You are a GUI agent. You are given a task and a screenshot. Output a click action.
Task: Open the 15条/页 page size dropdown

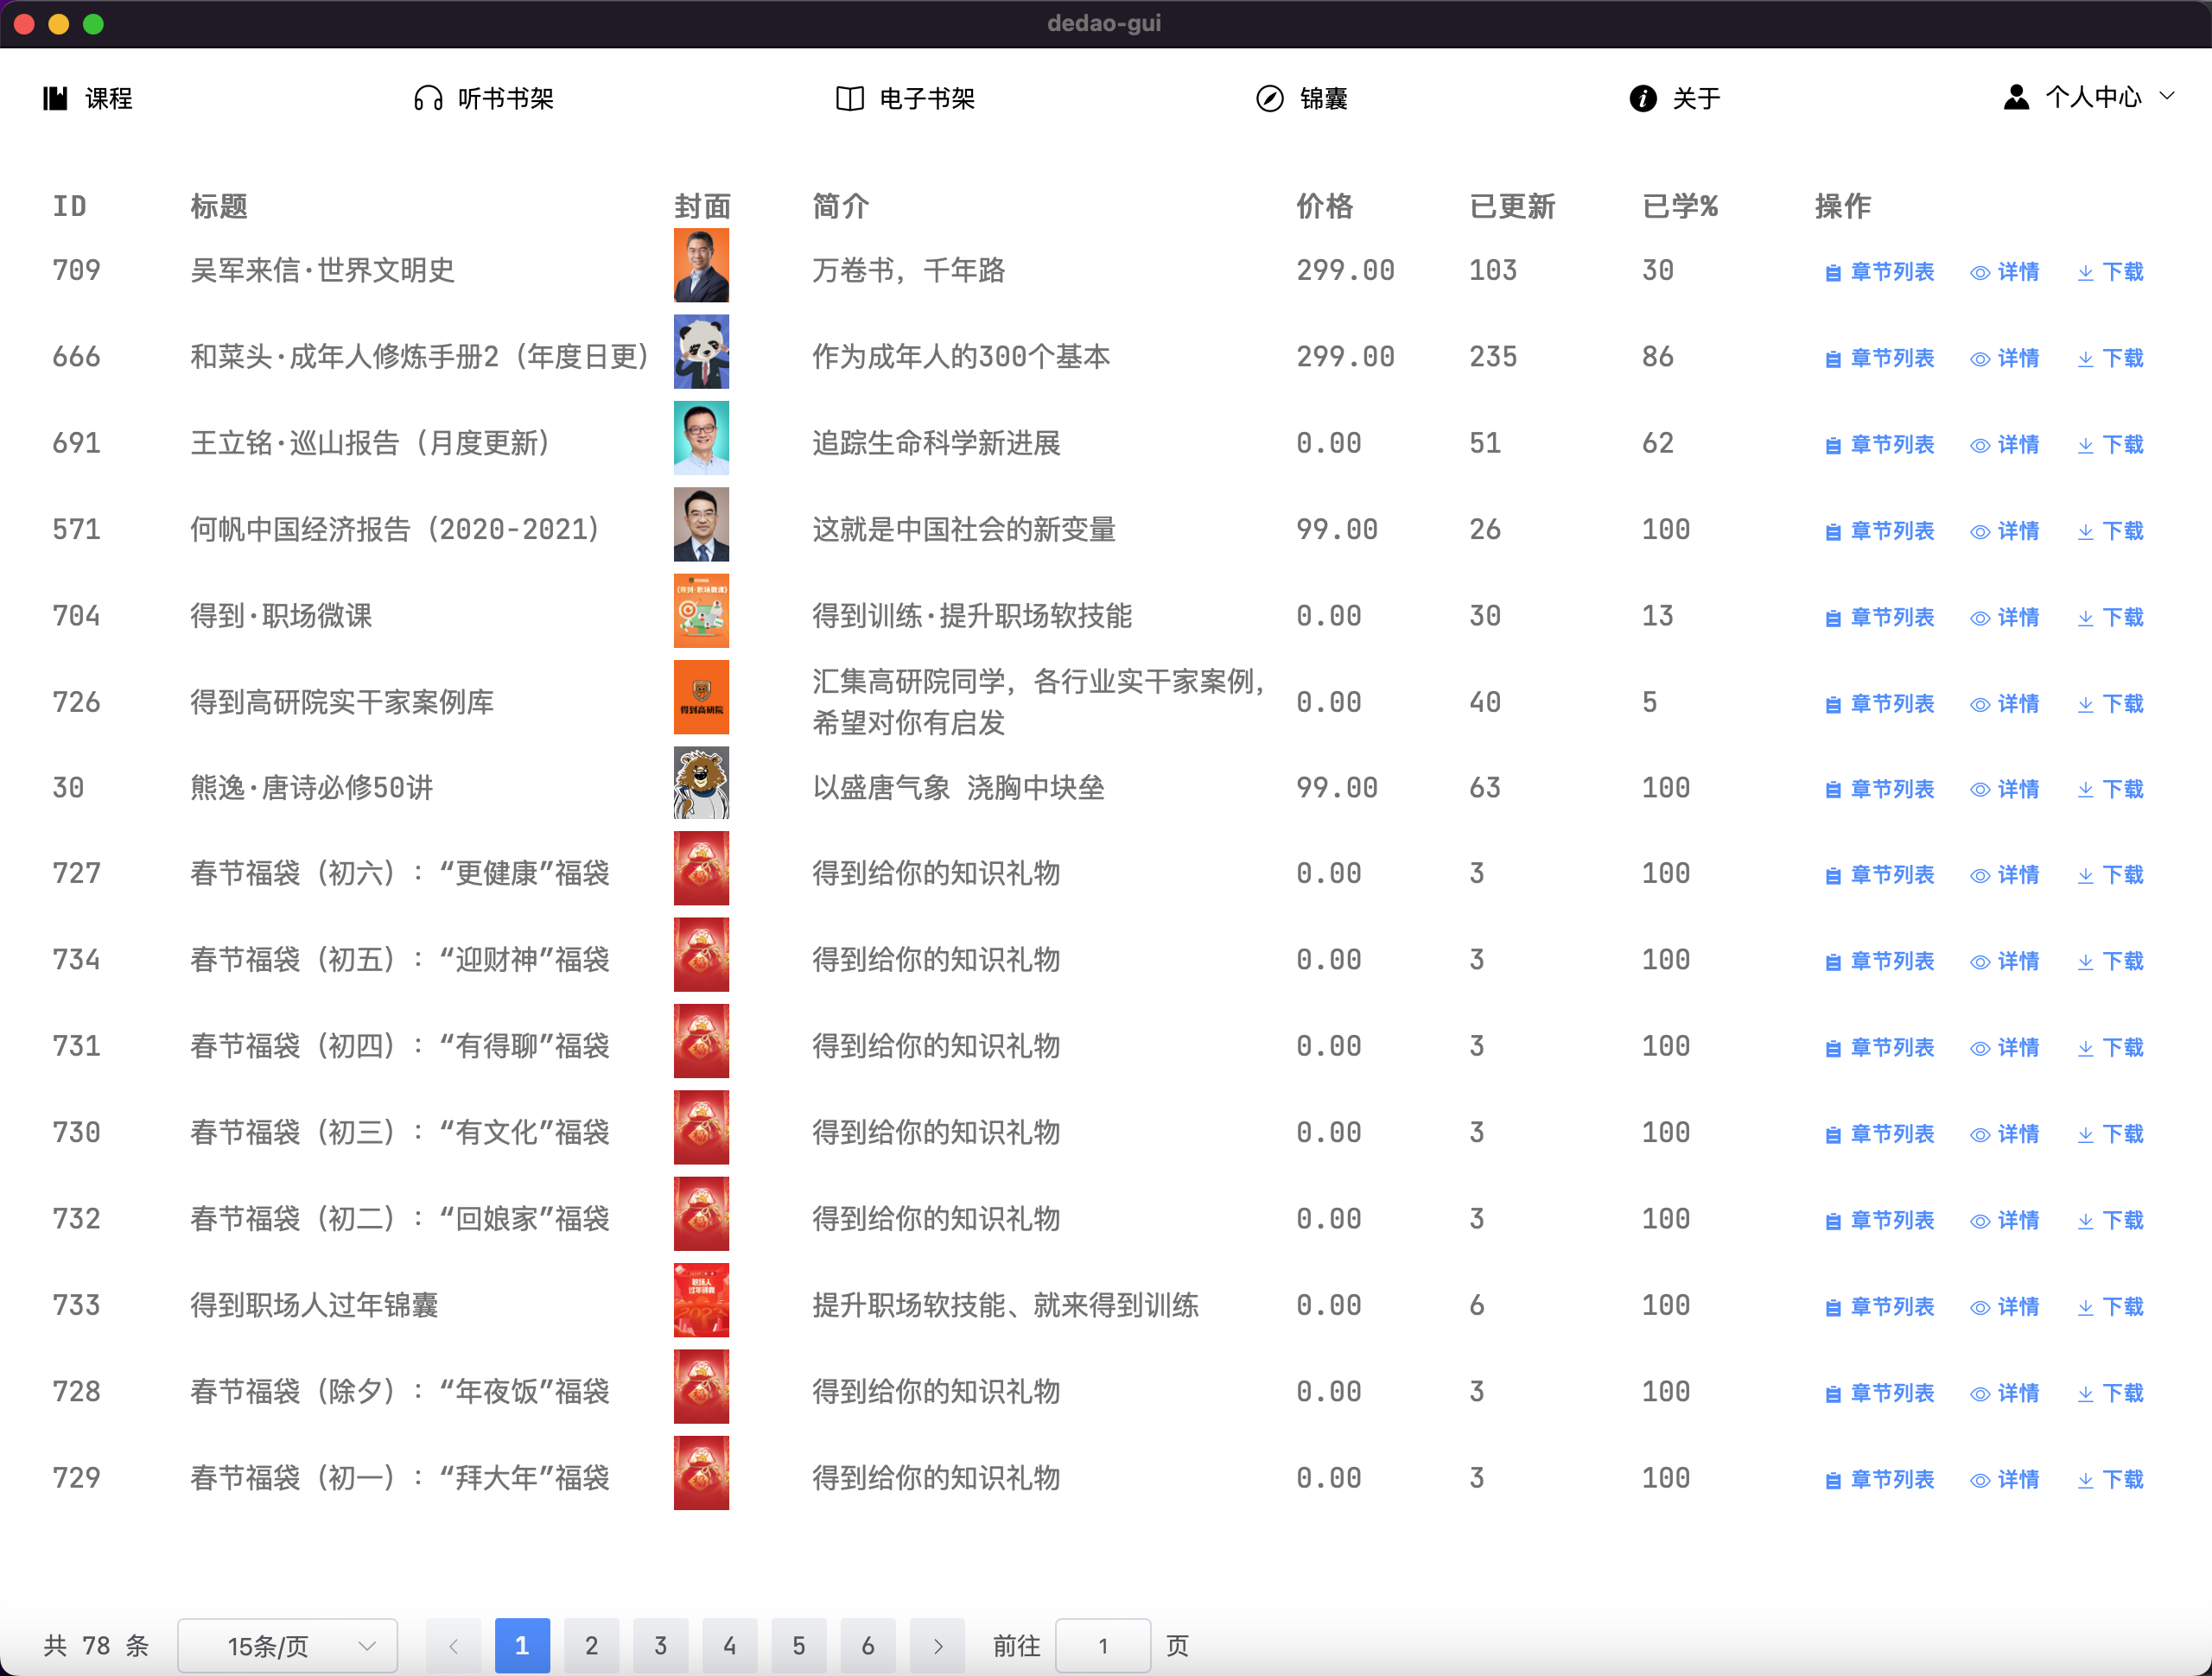pyautogui.click(x=287, y=1645)
